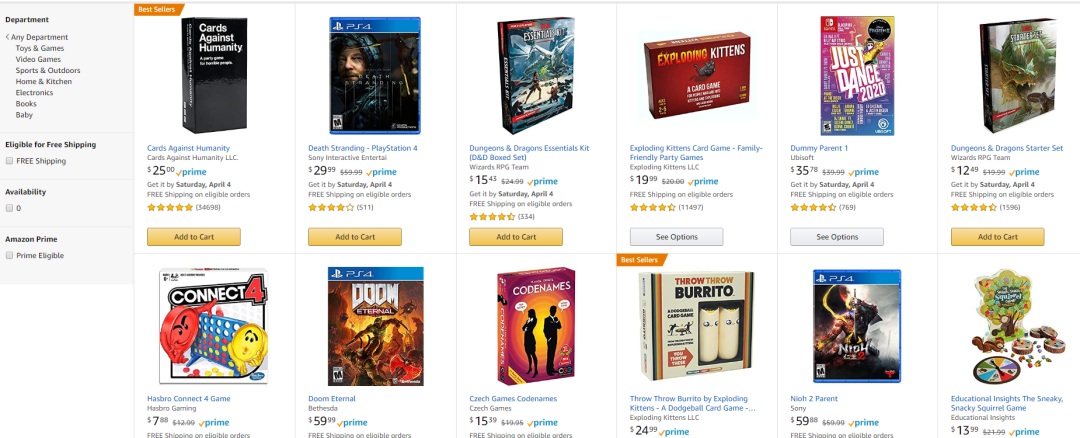Open the Hasbro Connect 4 box image
The height and width of the screenshot is (438, 1080).
point(214,326)
